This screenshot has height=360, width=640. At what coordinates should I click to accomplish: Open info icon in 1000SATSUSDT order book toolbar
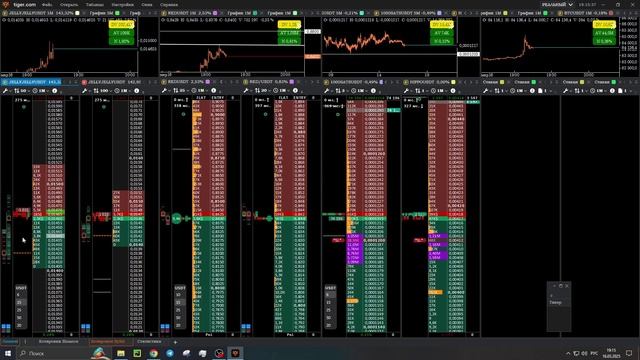tap(373, 91)
